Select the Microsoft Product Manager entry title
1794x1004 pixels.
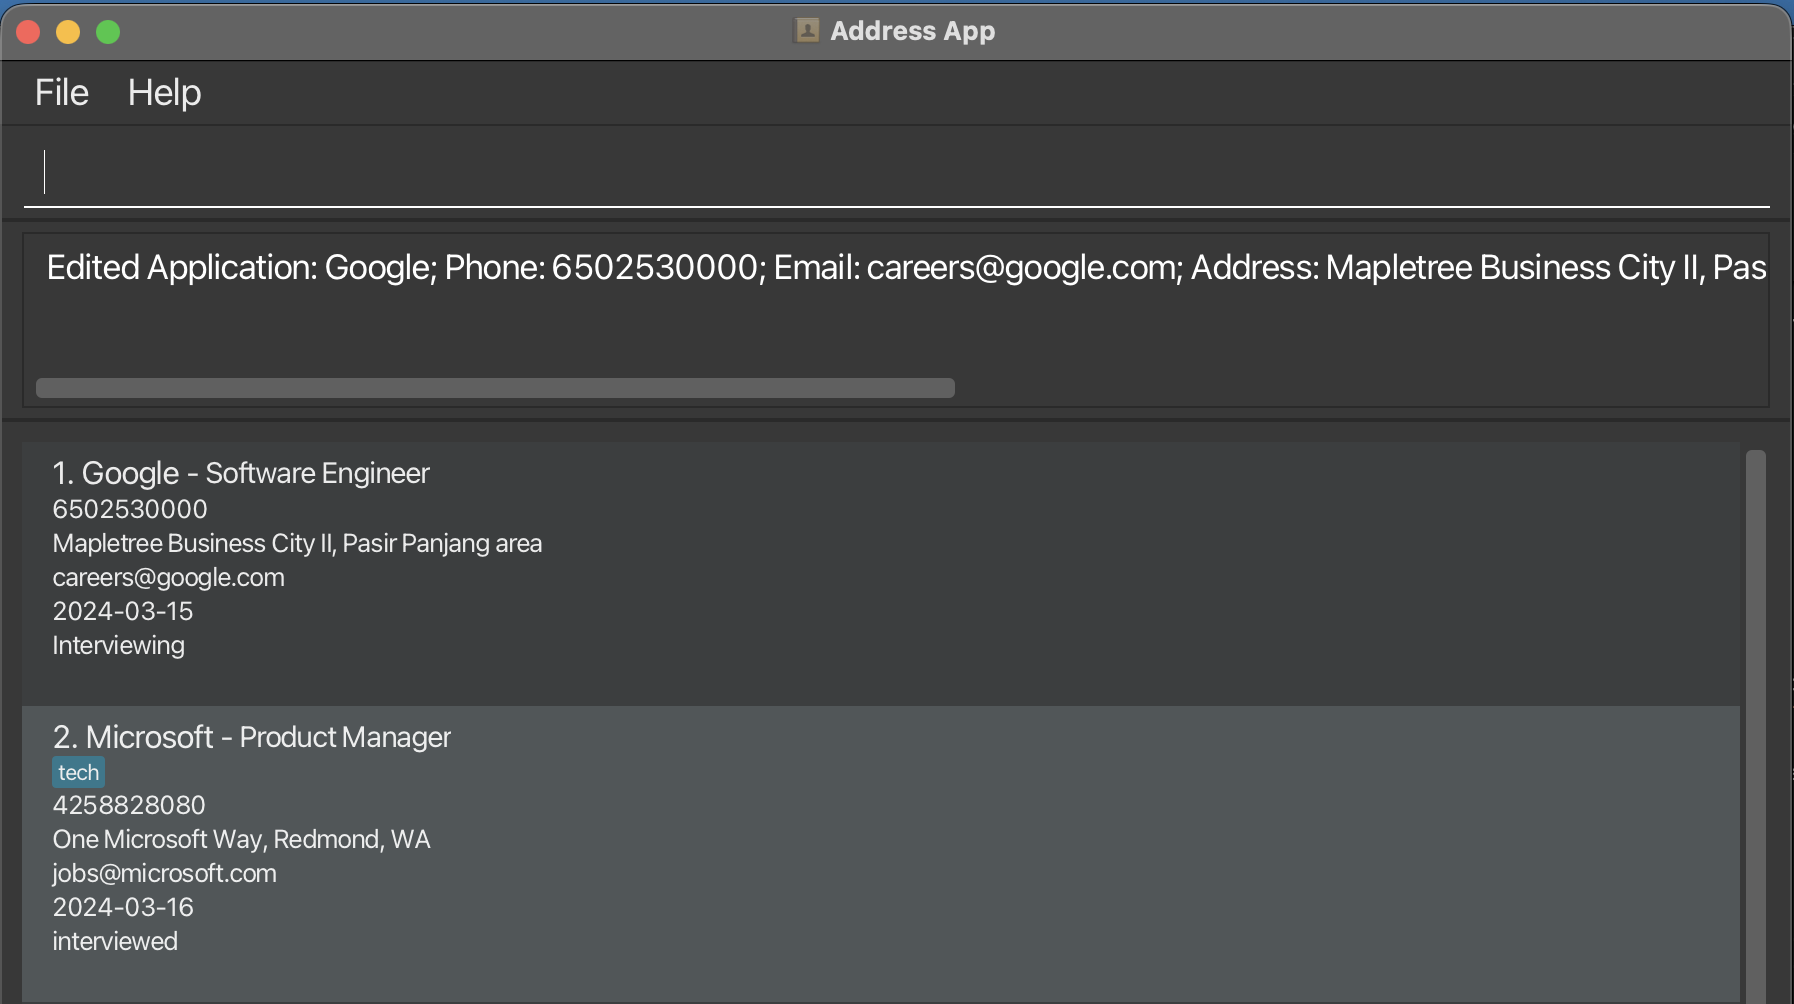(x=252, y=737)
